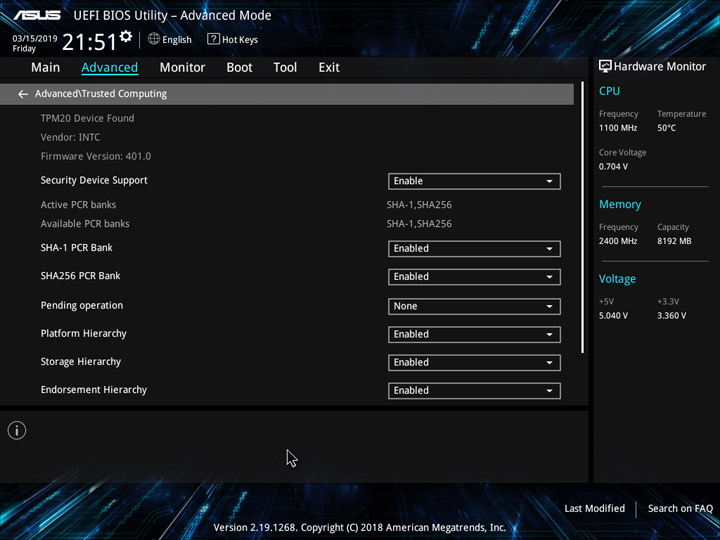The height and width of the screenshot is (540, 720).
Task: Click the Voltage section heading
Action: coord(617,279)
